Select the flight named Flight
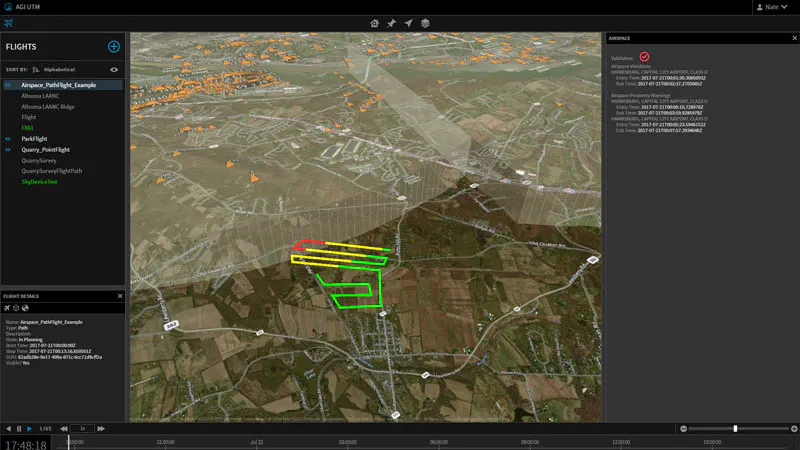This screenshot has height=450, width=800. [29, 117]
